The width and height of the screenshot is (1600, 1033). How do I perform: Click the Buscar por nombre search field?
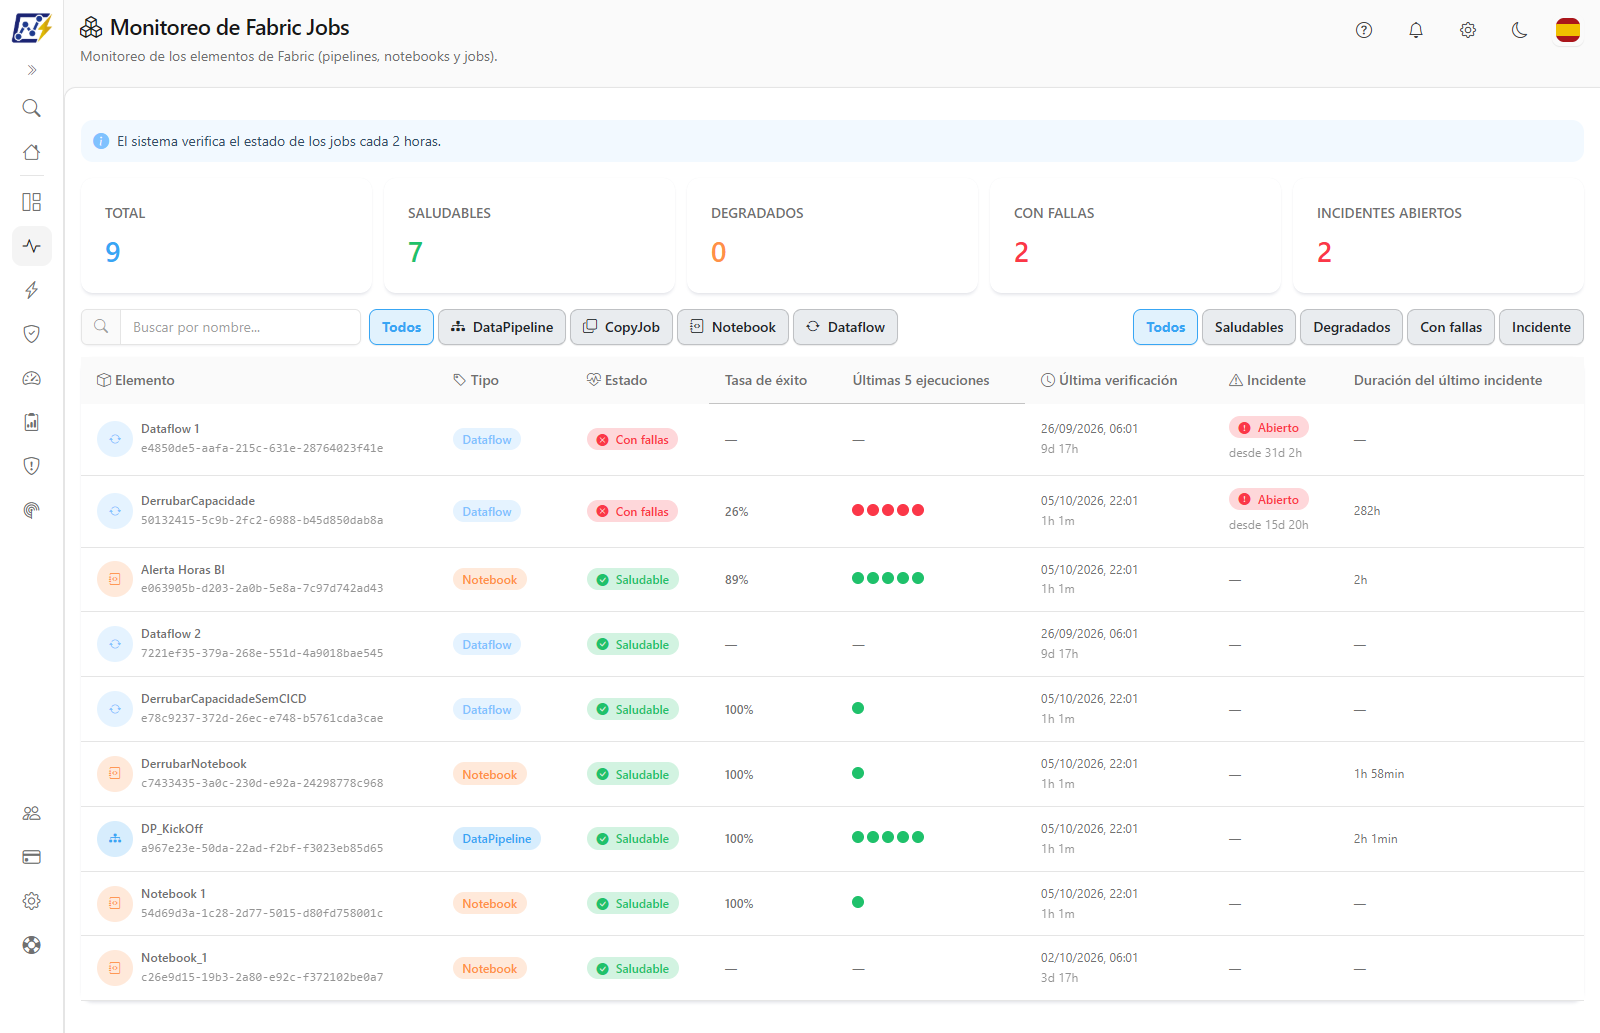click(x=240, y=327)
